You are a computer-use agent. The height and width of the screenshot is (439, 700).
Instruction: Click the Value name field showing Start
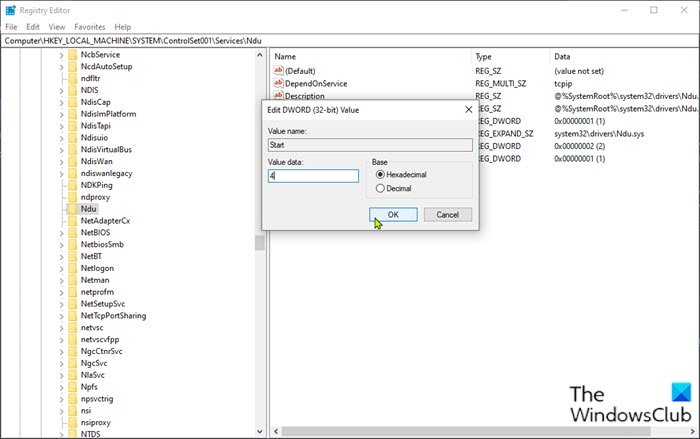[x=370, y=145]
